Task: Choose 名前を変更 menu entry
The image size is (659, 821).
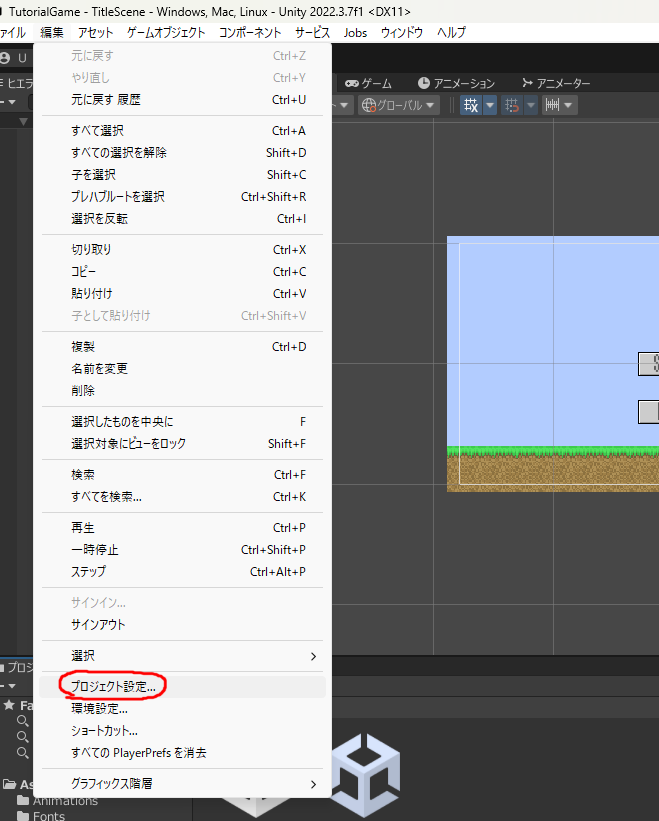Action: (182, 369)
